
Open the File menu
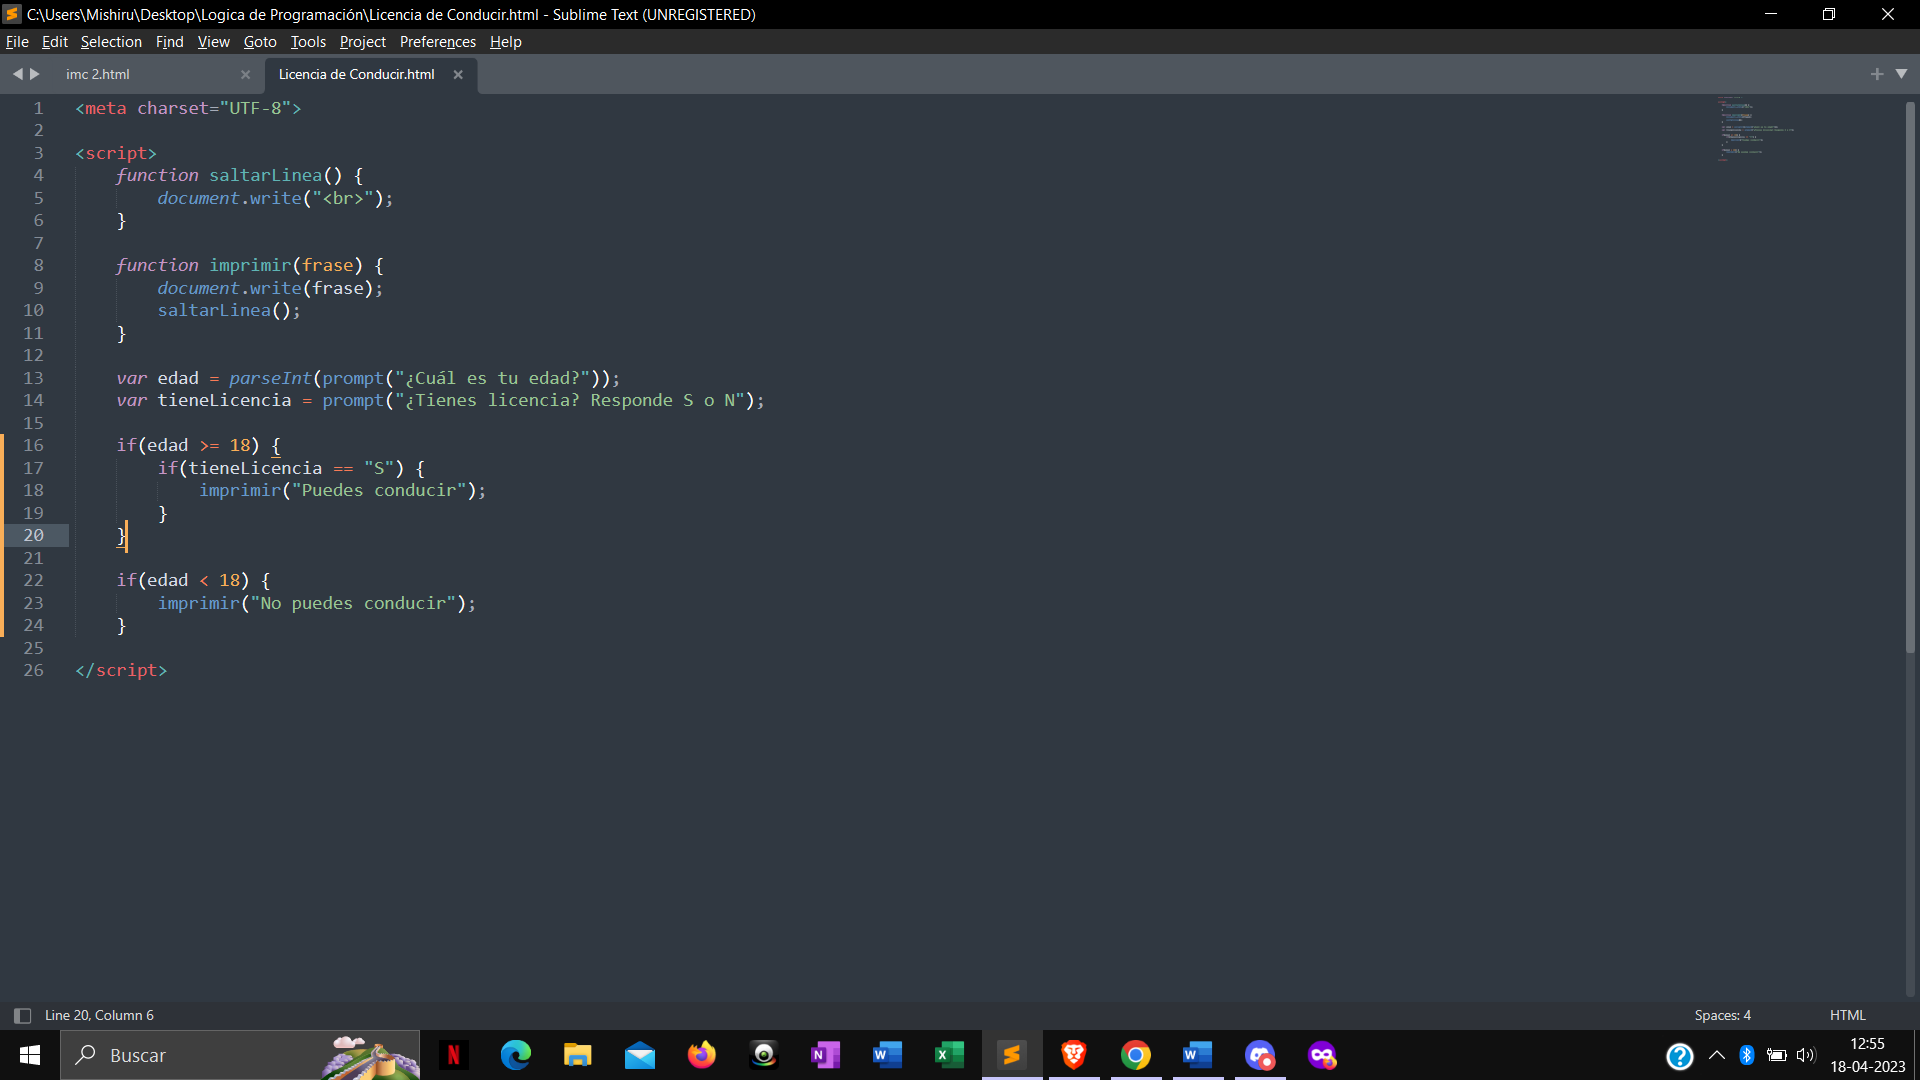pos(17,42)
